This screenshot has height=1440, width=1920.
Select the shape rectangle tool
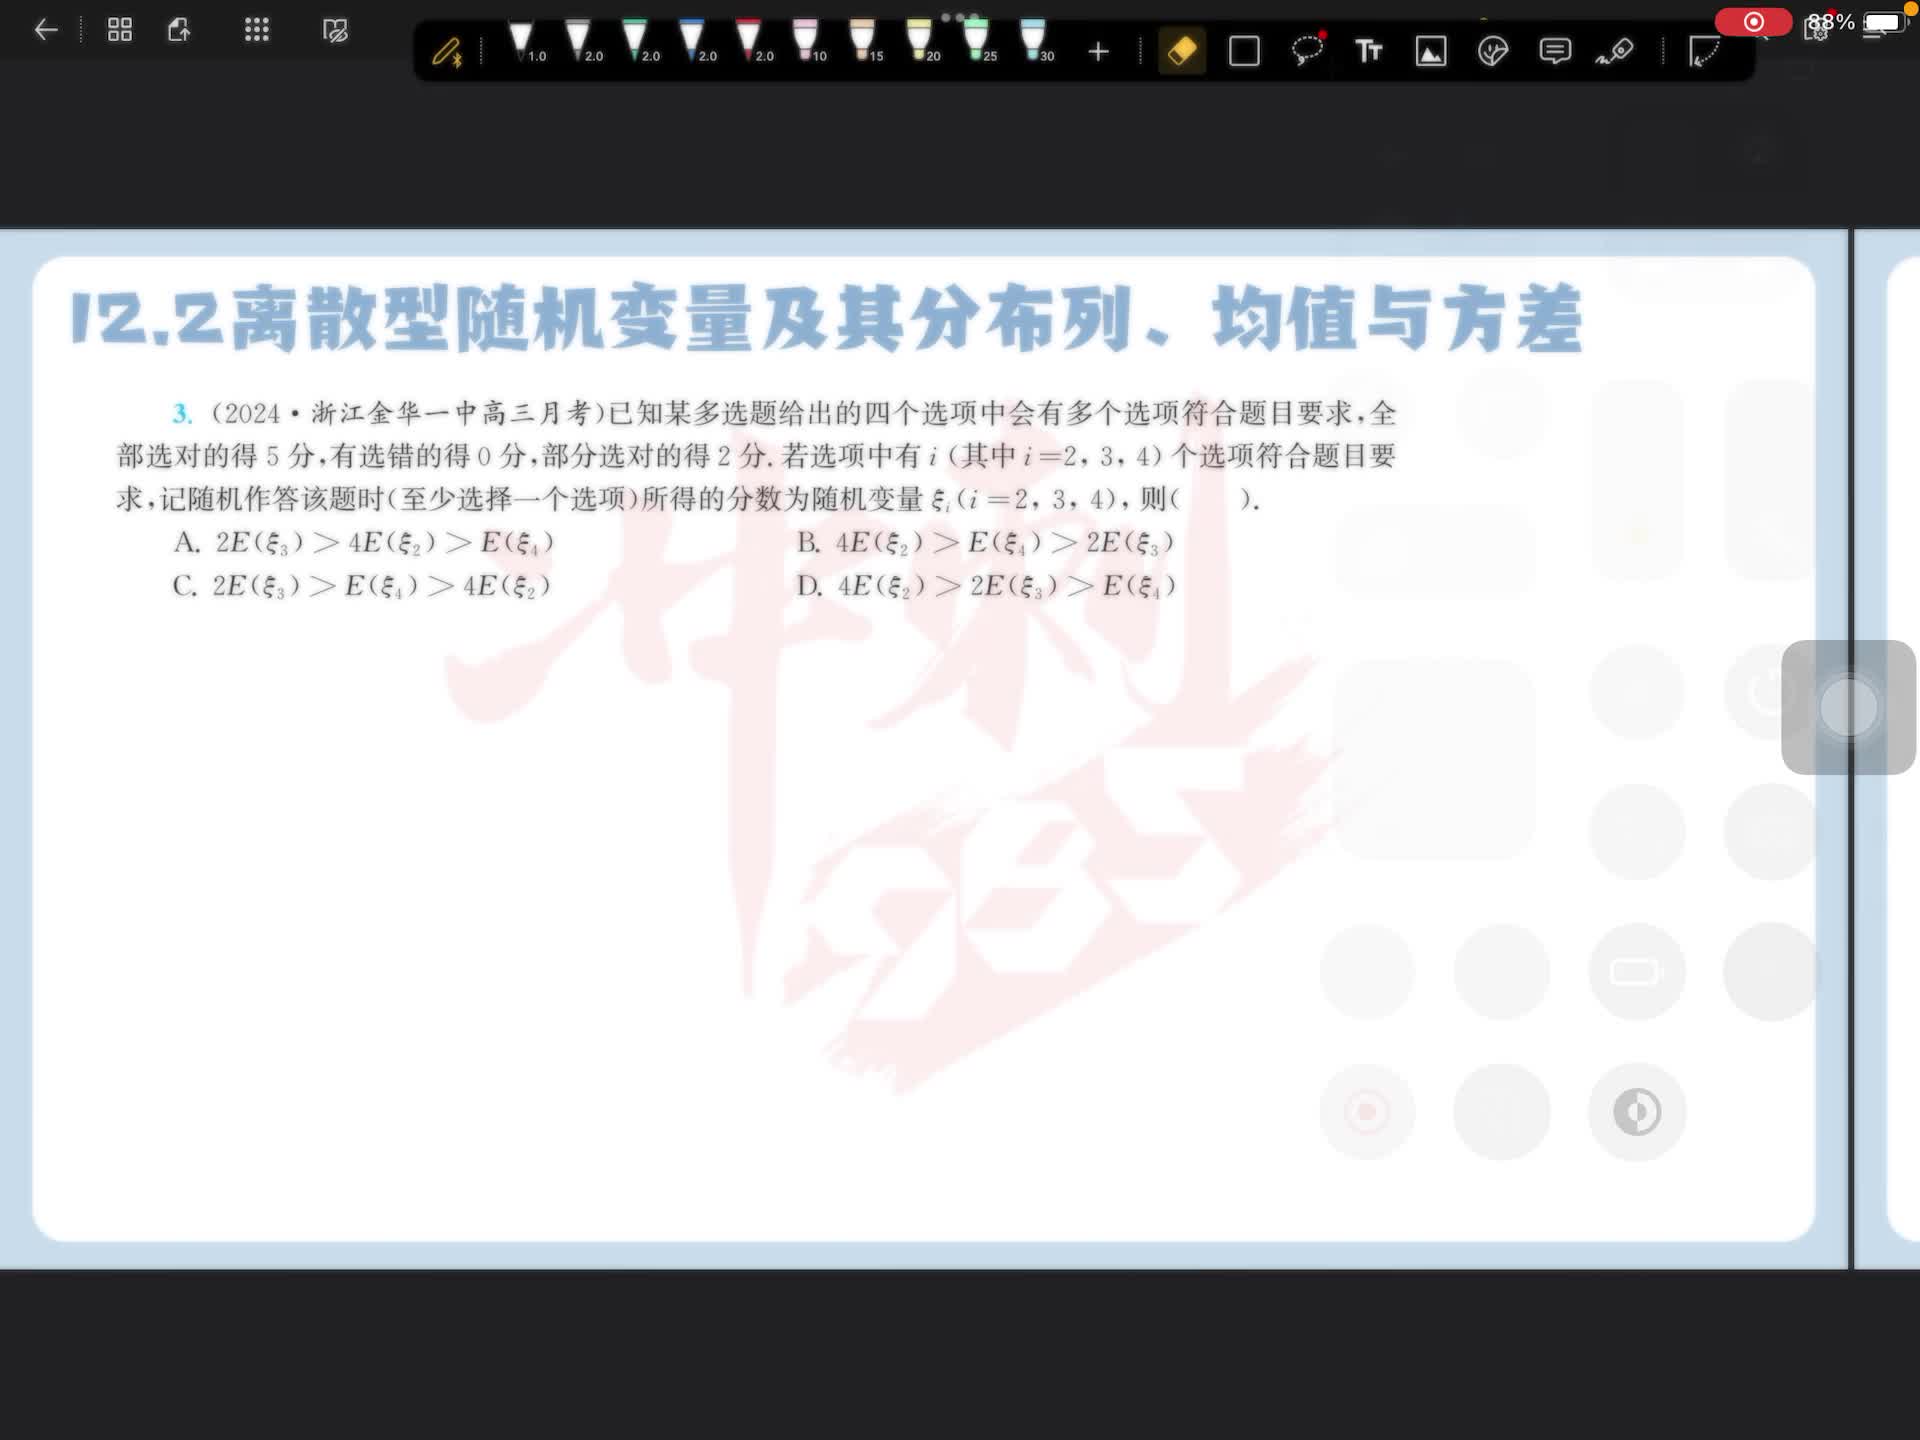1244,51
